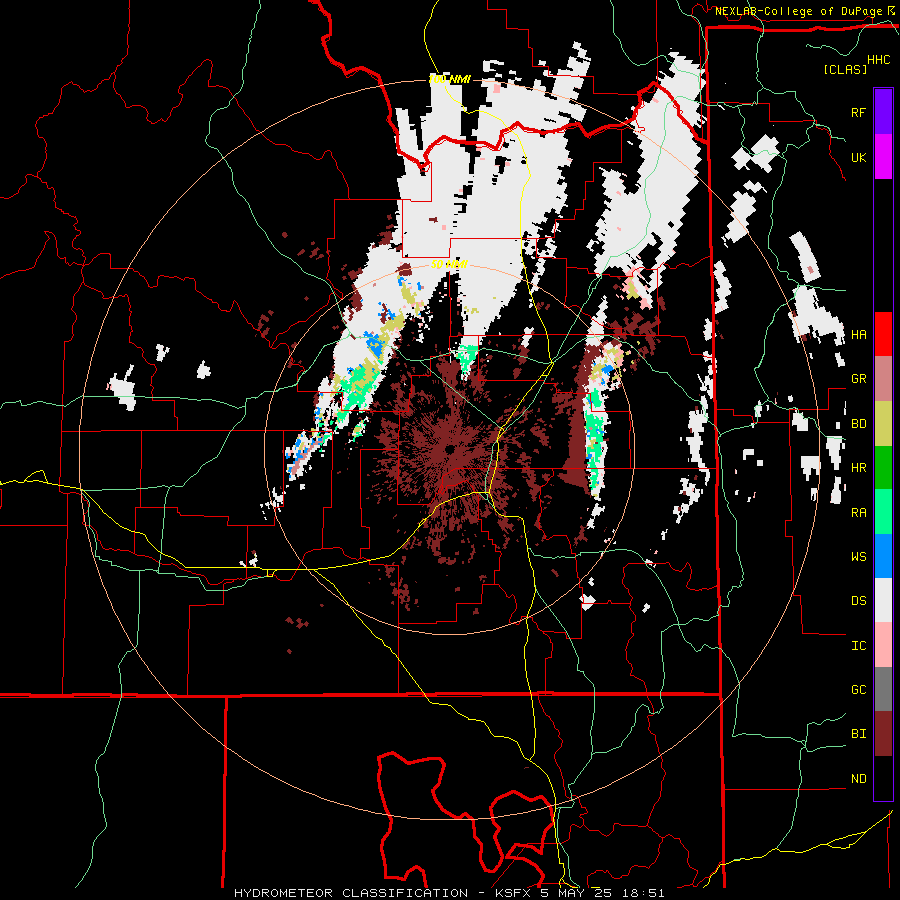Viewport: 900px width, 900px height.
Task: Click the [CLAS] units label
Action: 845,70
